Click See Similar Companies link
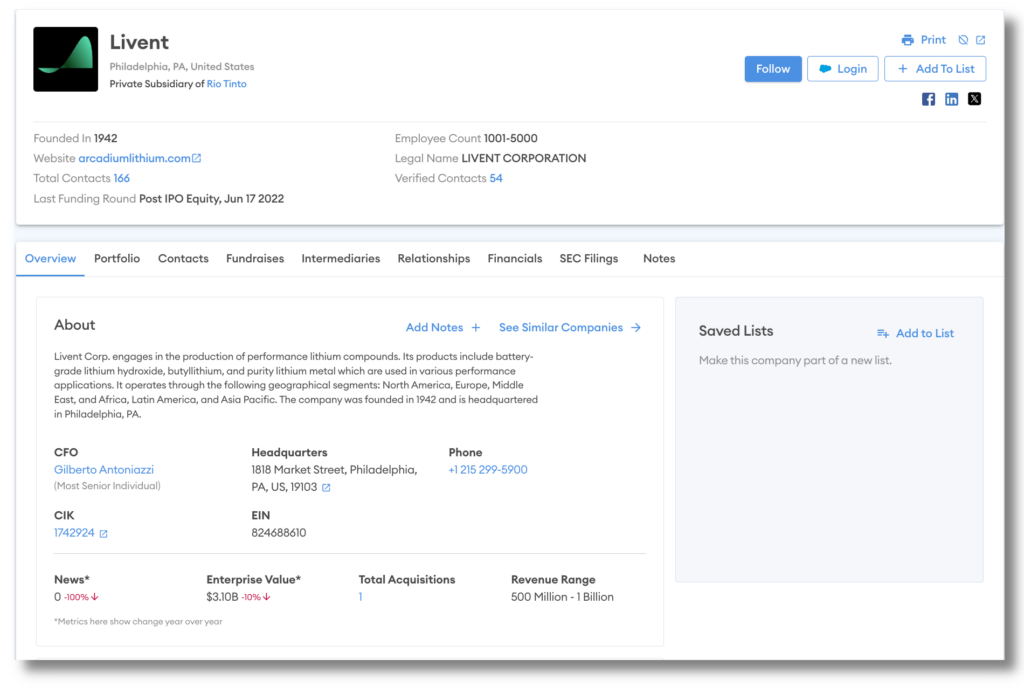Image resolution: width=1024 pixels, height=695 pixels. 560,327
